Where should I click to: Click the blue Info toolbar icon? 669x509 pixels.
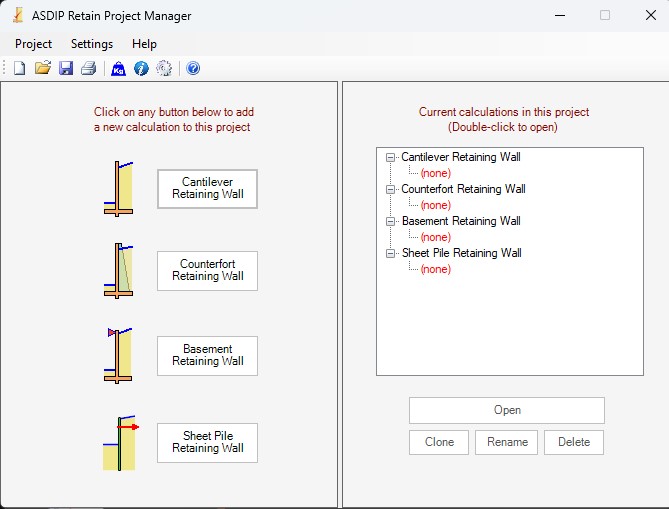[141, 68]
